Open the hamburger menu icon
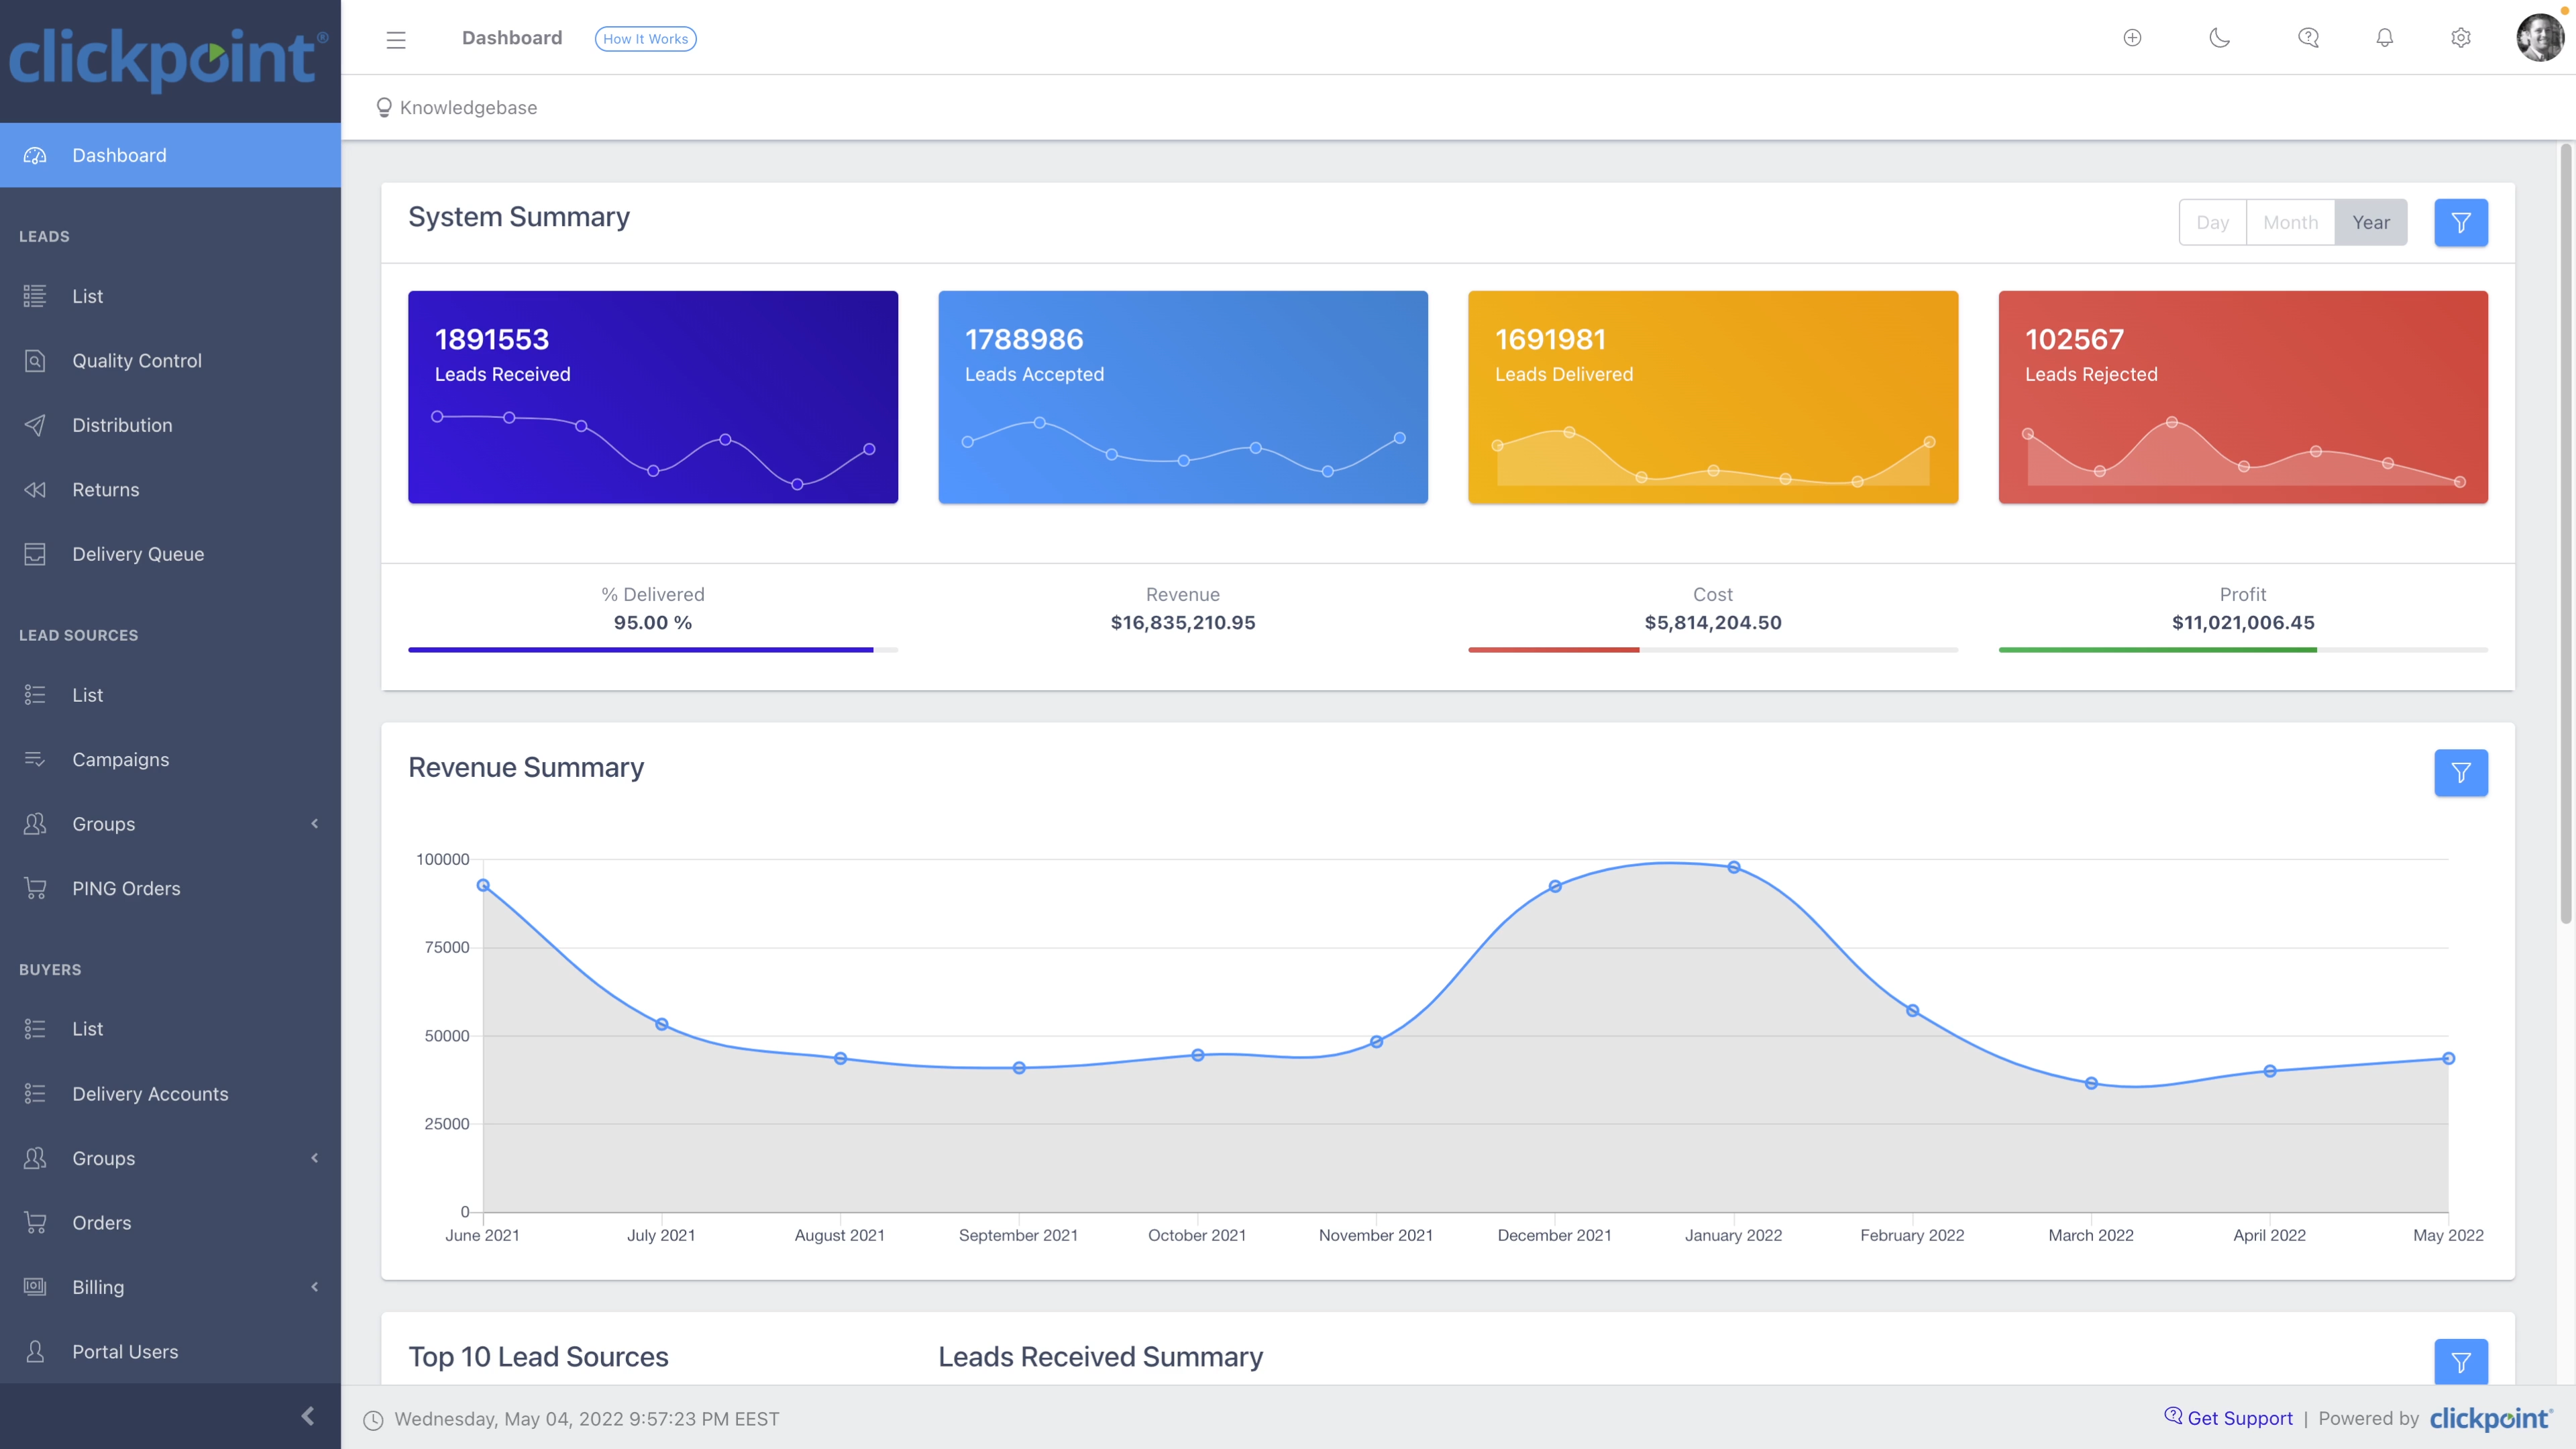 pos(396,39)
